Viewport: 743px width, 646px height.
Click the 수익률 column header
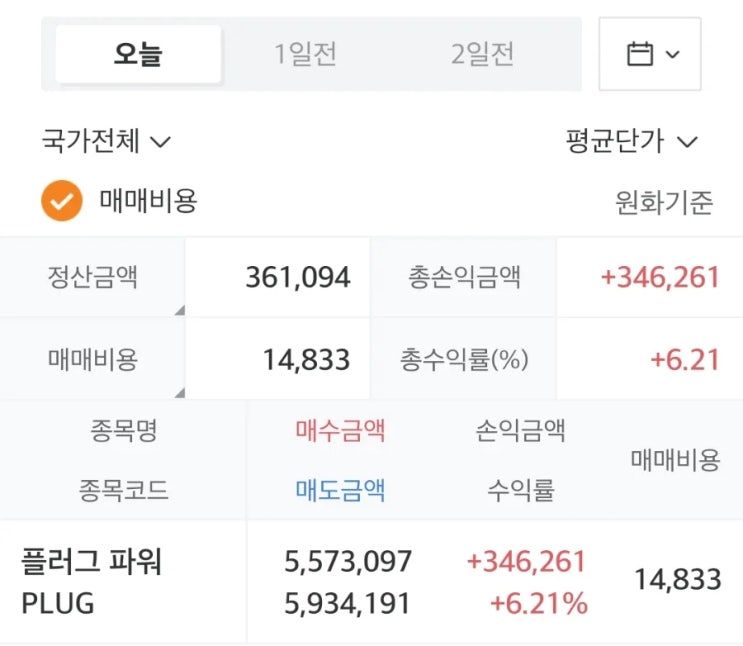click(521, 490)
